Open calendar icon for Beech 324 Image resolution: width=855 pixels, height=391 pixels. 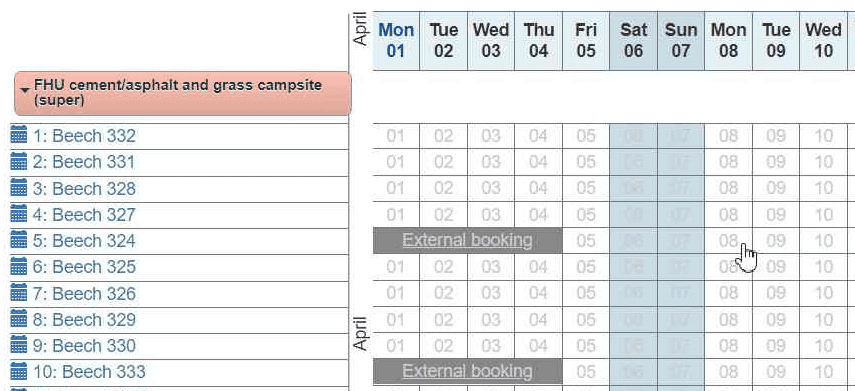tap(19, 240)
